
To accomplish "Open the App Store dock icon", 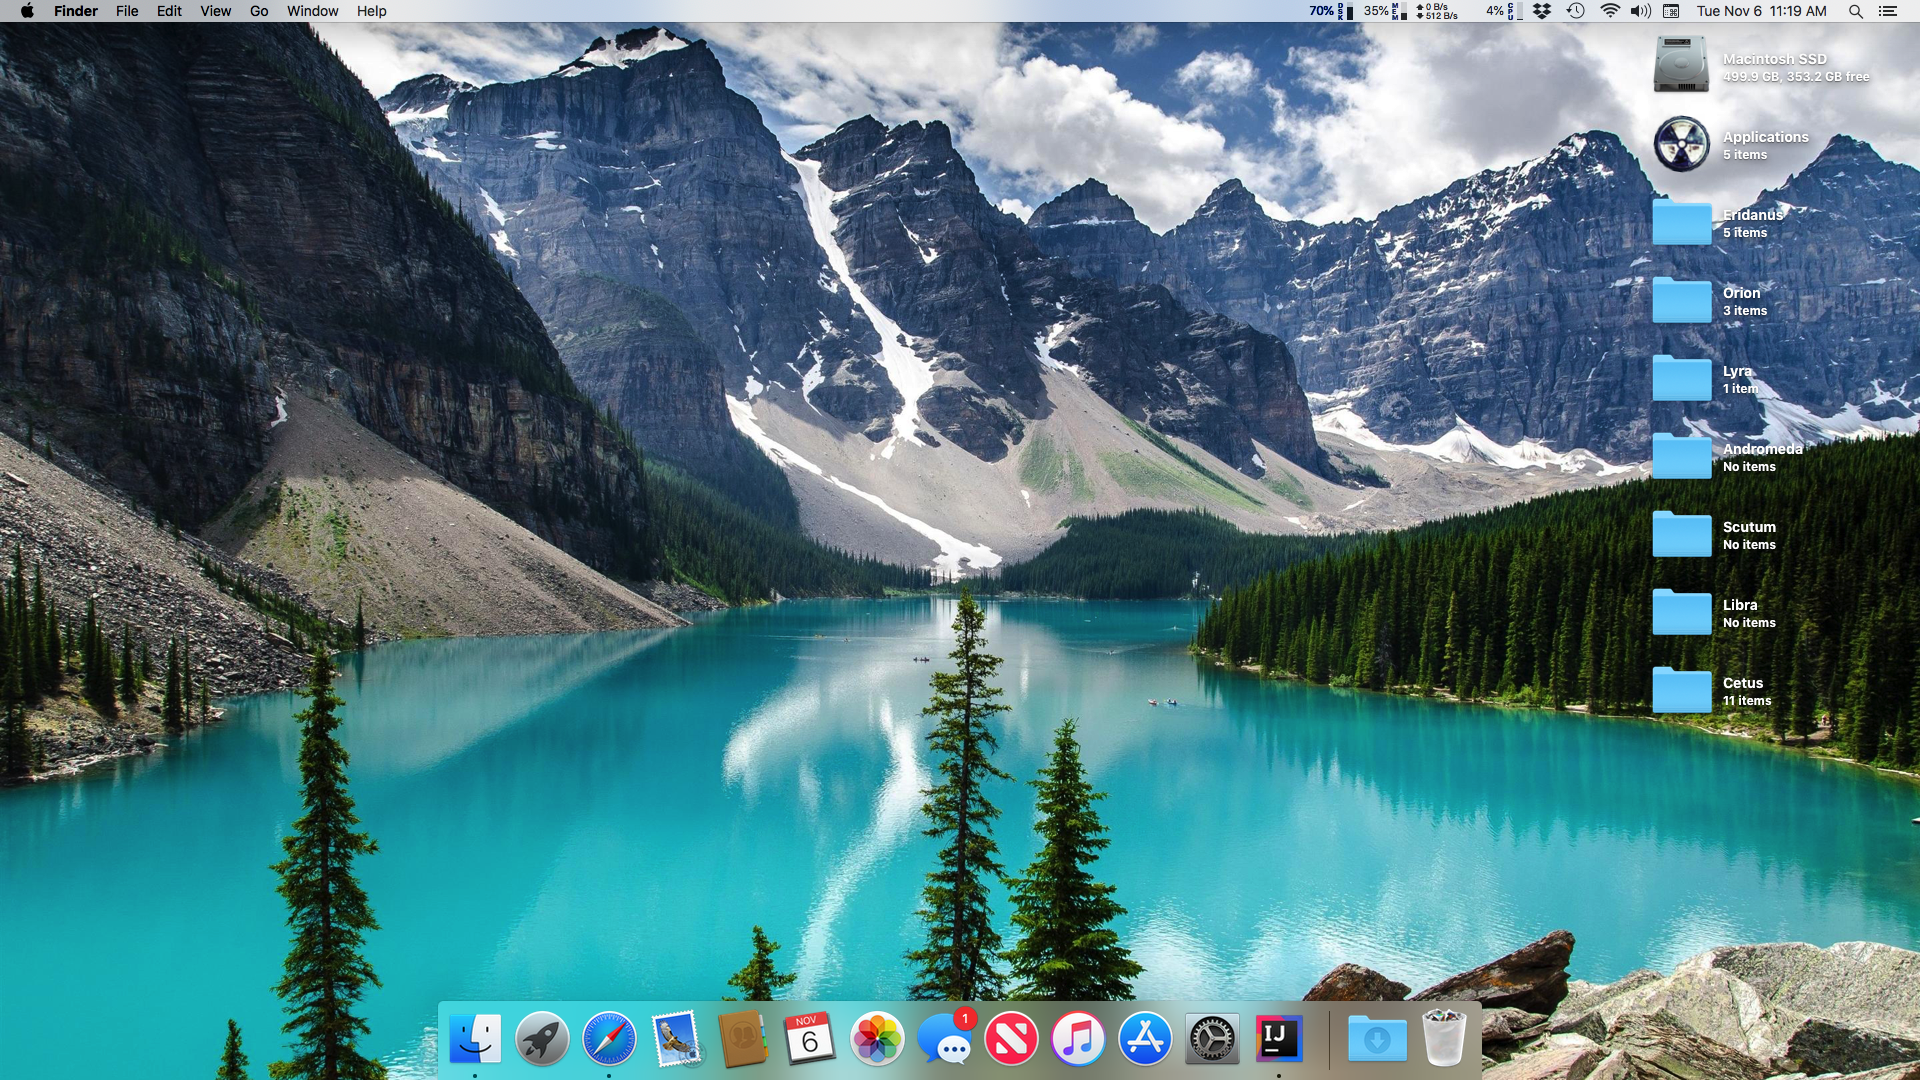I will coord(1145,1039).
